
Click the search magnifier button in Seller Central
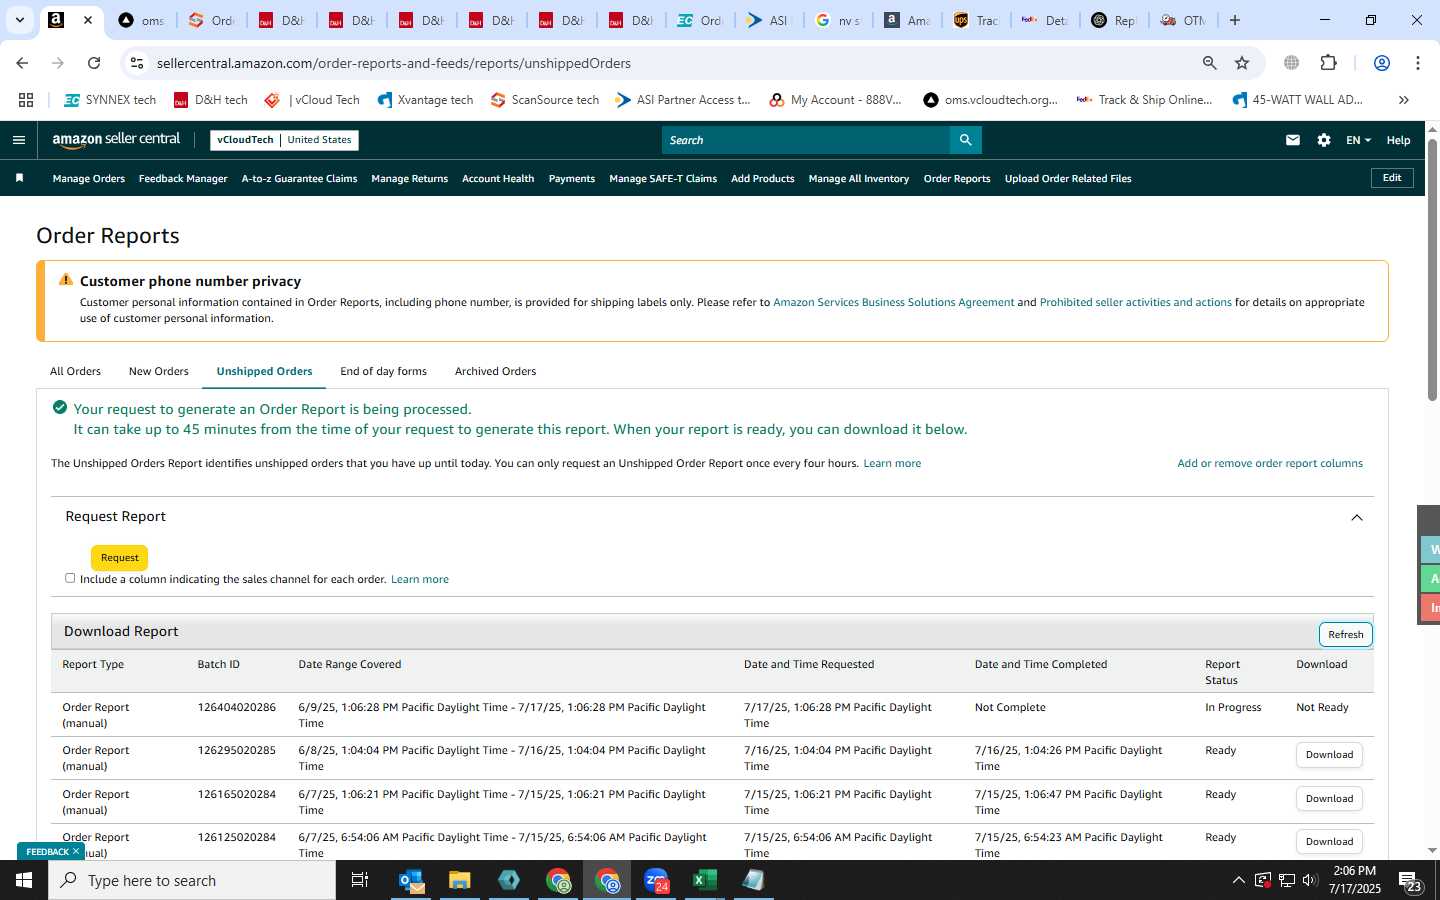click(965, 140)
